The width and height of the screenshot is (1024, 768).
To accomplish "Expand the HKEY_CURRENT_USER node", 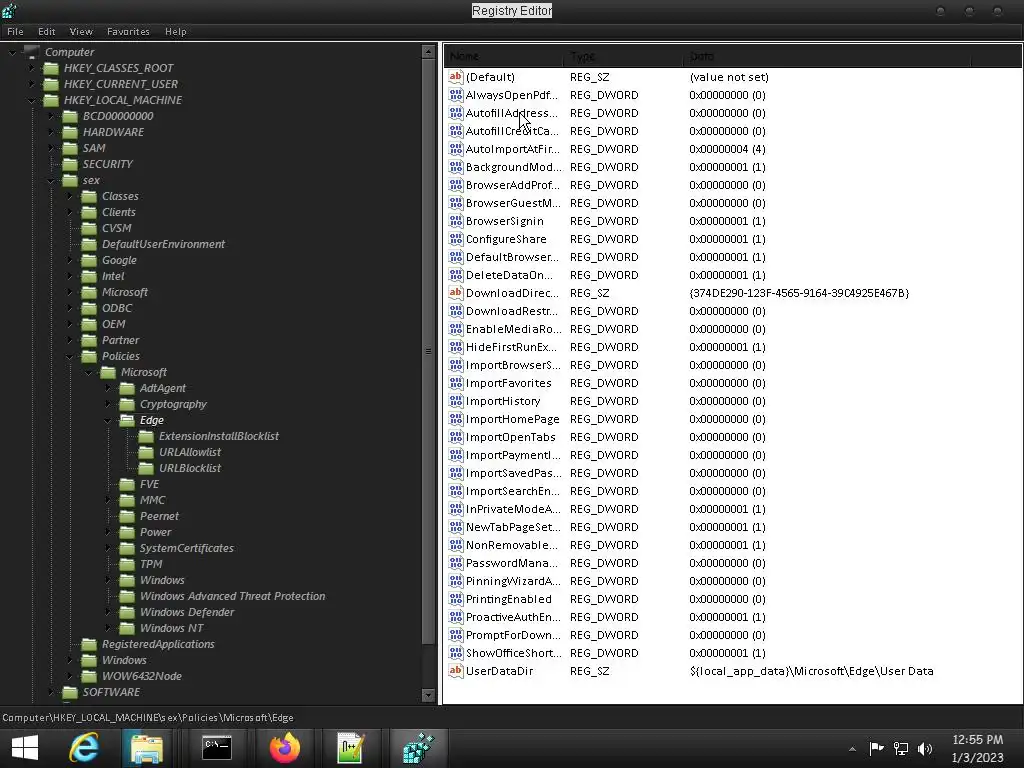I will 31,84.
